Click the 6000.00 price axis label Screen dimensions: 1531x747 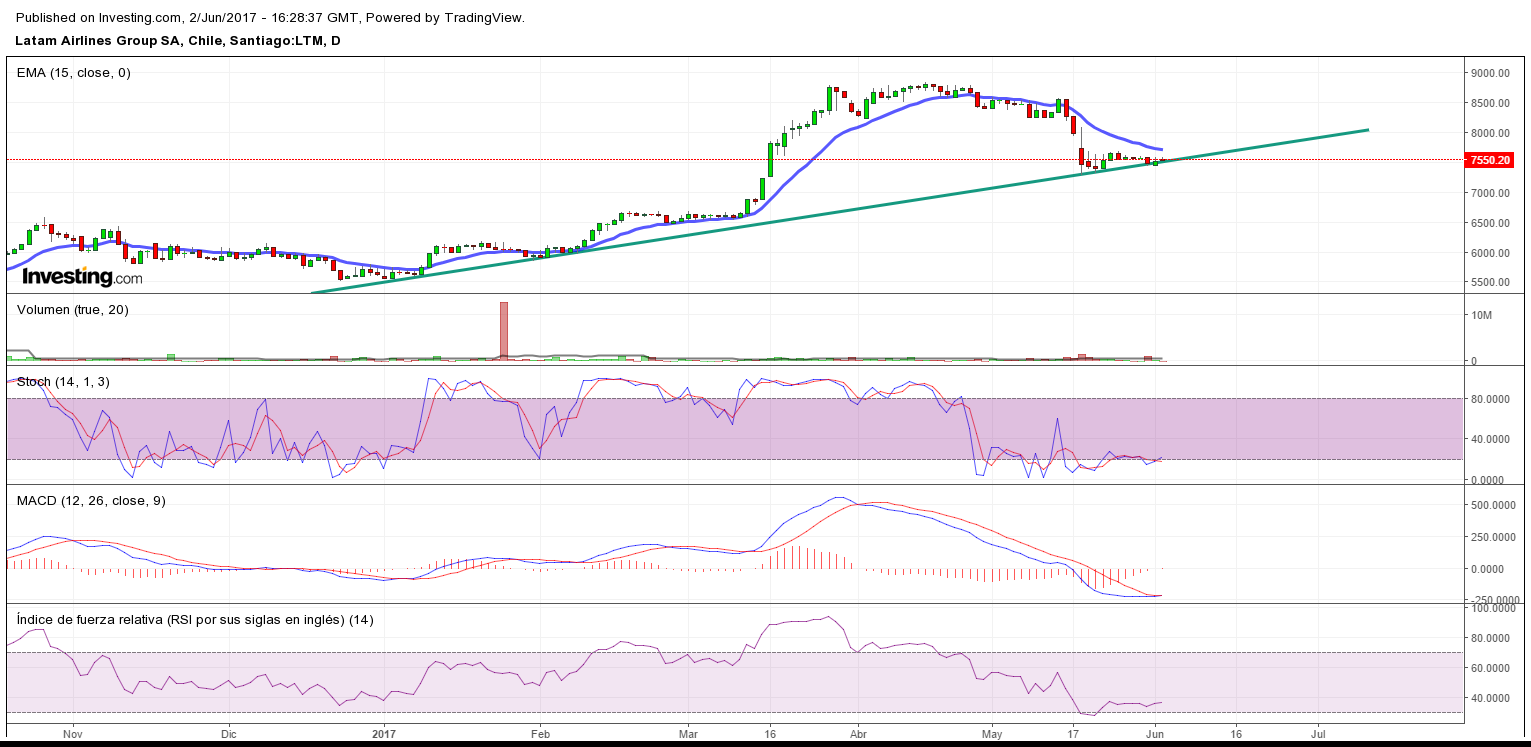(1489, 253)
